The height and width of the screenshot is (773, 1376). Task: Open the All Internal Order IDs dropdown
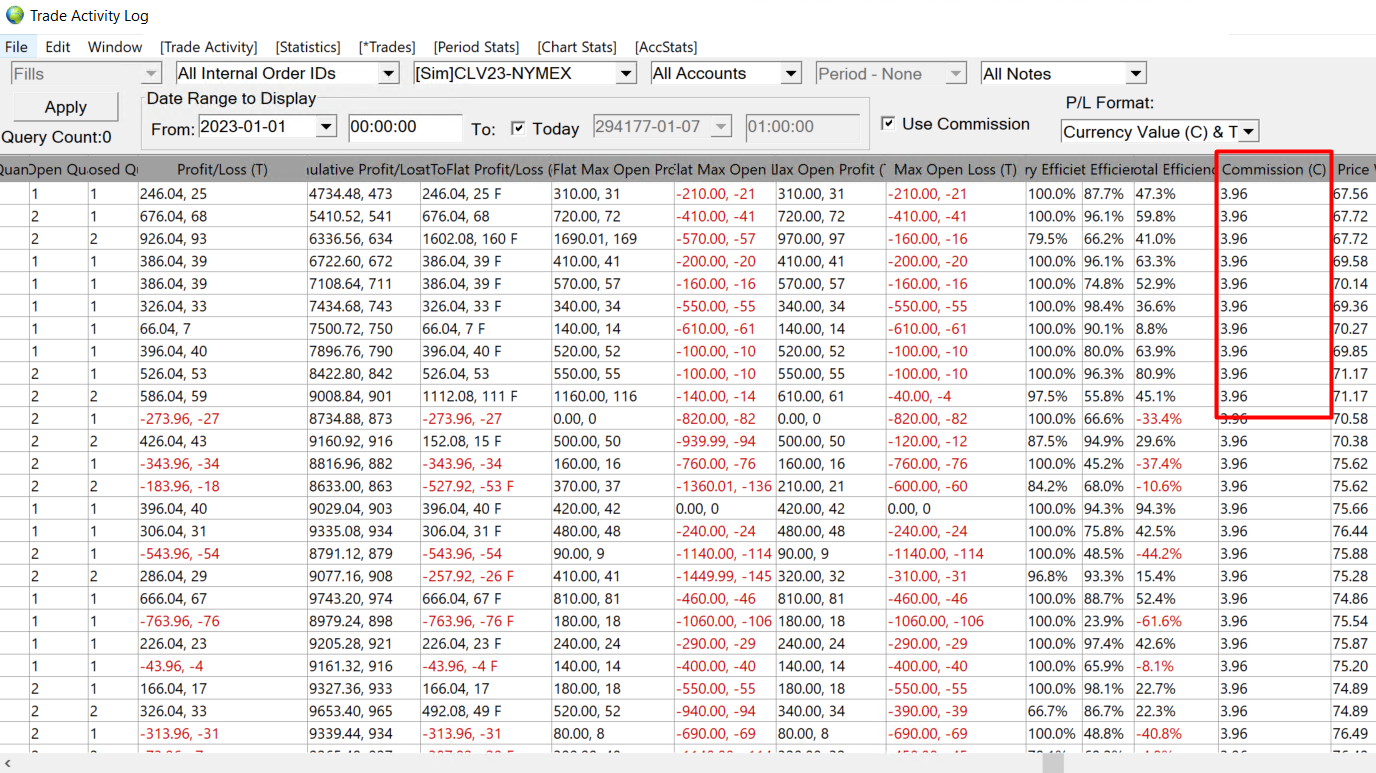coord(388,74)
